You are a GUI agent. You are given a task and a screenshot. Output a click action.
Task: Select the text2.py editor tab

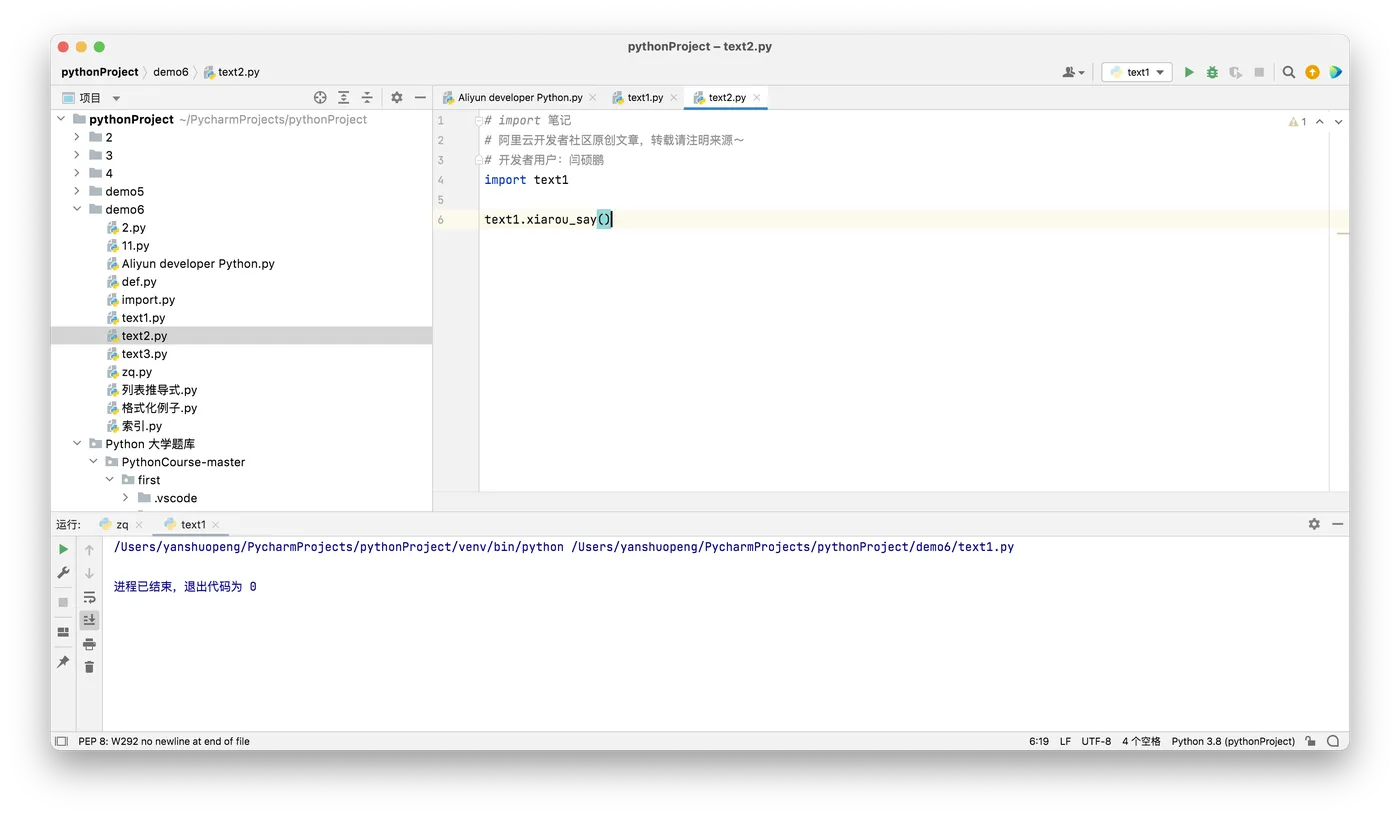[x=727, y=98]
